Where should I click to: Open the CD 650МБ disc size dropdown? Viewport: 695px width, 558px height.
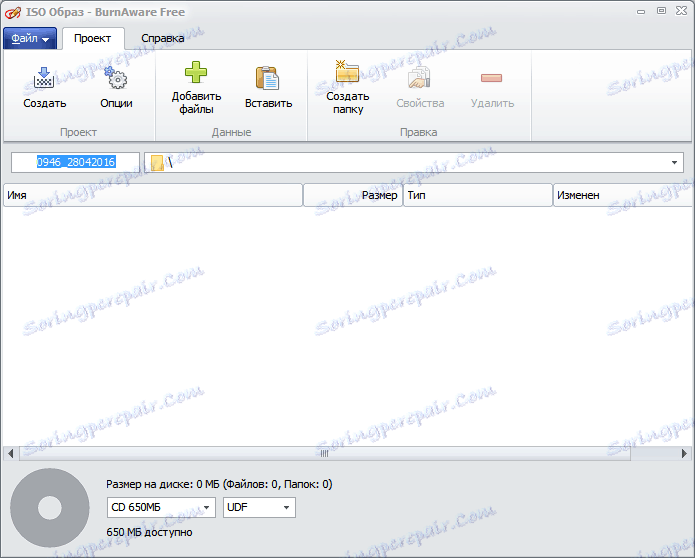161,507
